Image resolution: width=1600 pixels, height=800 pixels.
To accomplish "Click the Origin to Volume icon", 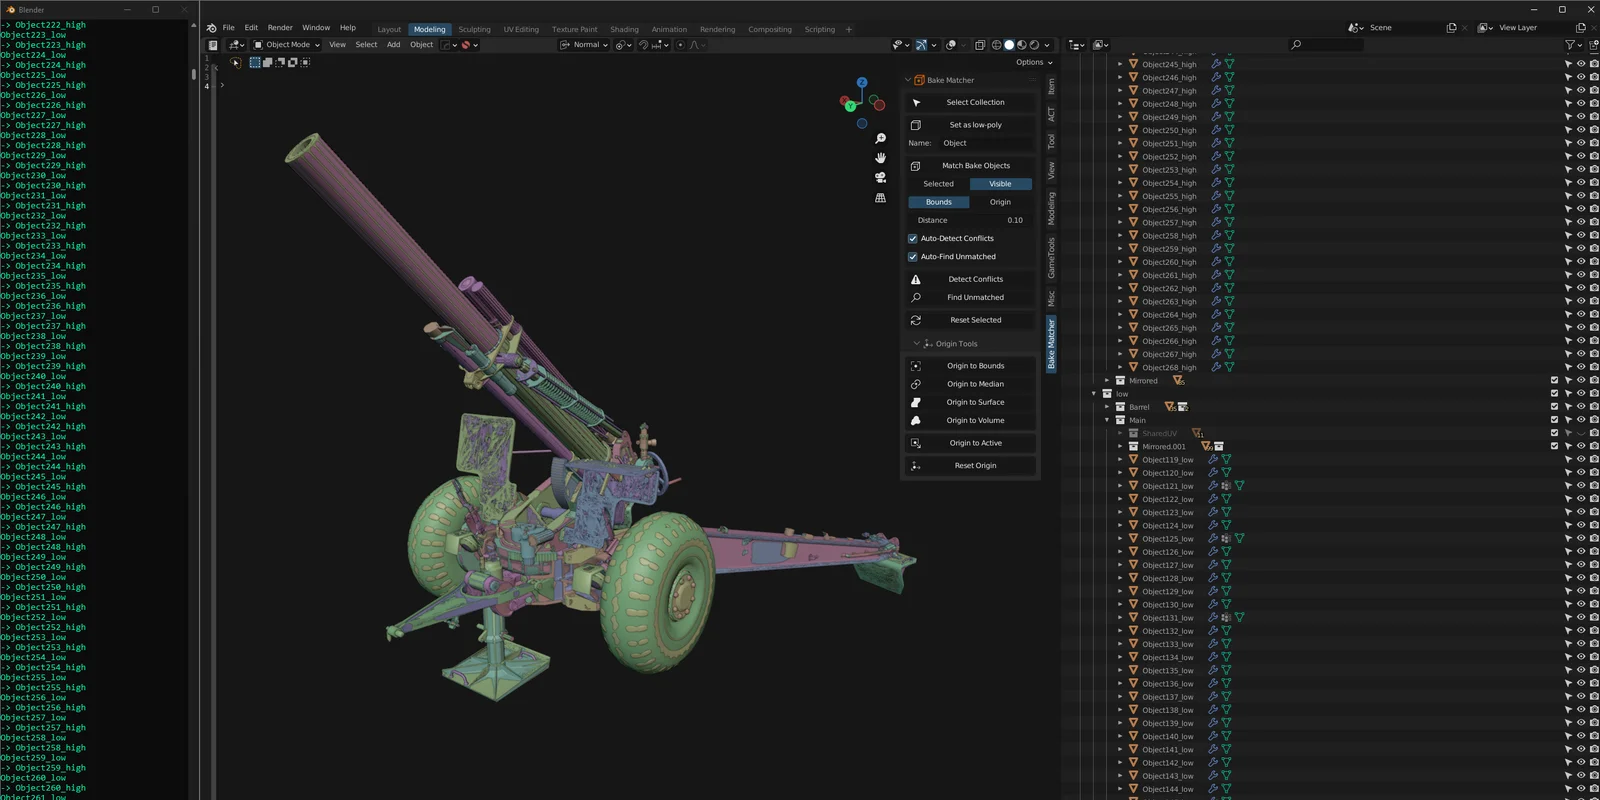I will coord(916,420).
